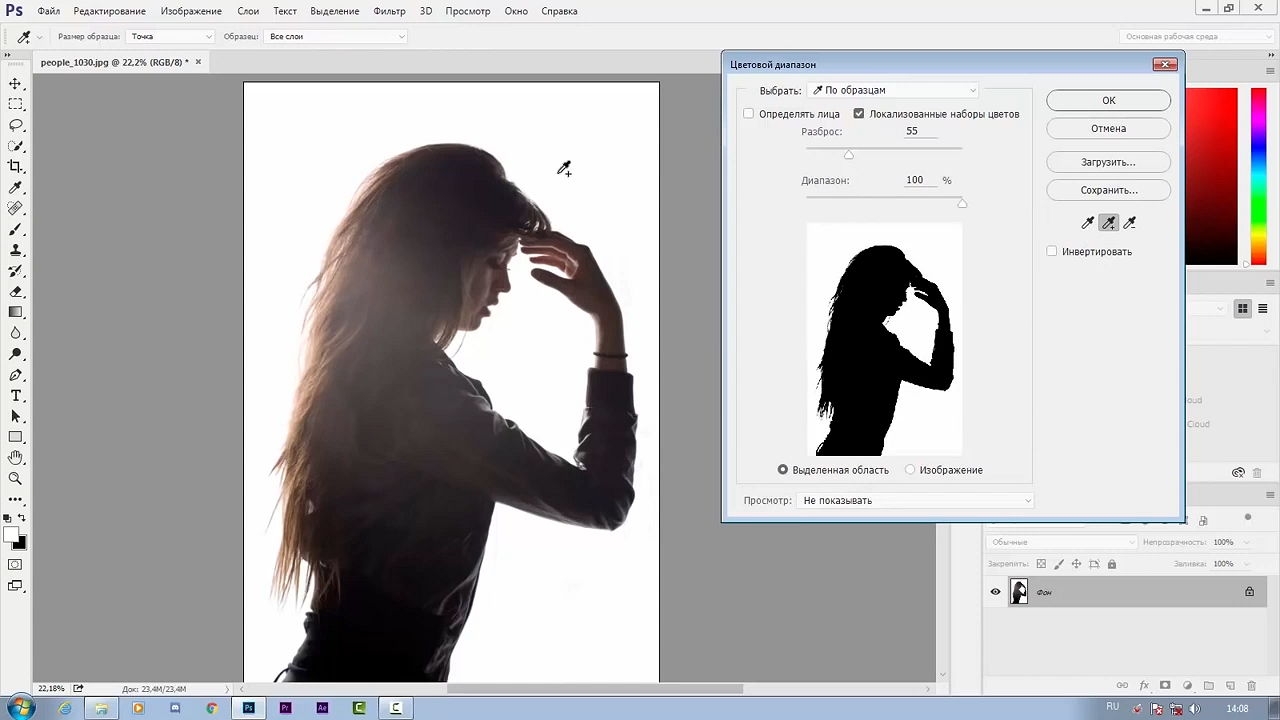
Task: Select the Lasso tool
Action: tap(16, 125)
